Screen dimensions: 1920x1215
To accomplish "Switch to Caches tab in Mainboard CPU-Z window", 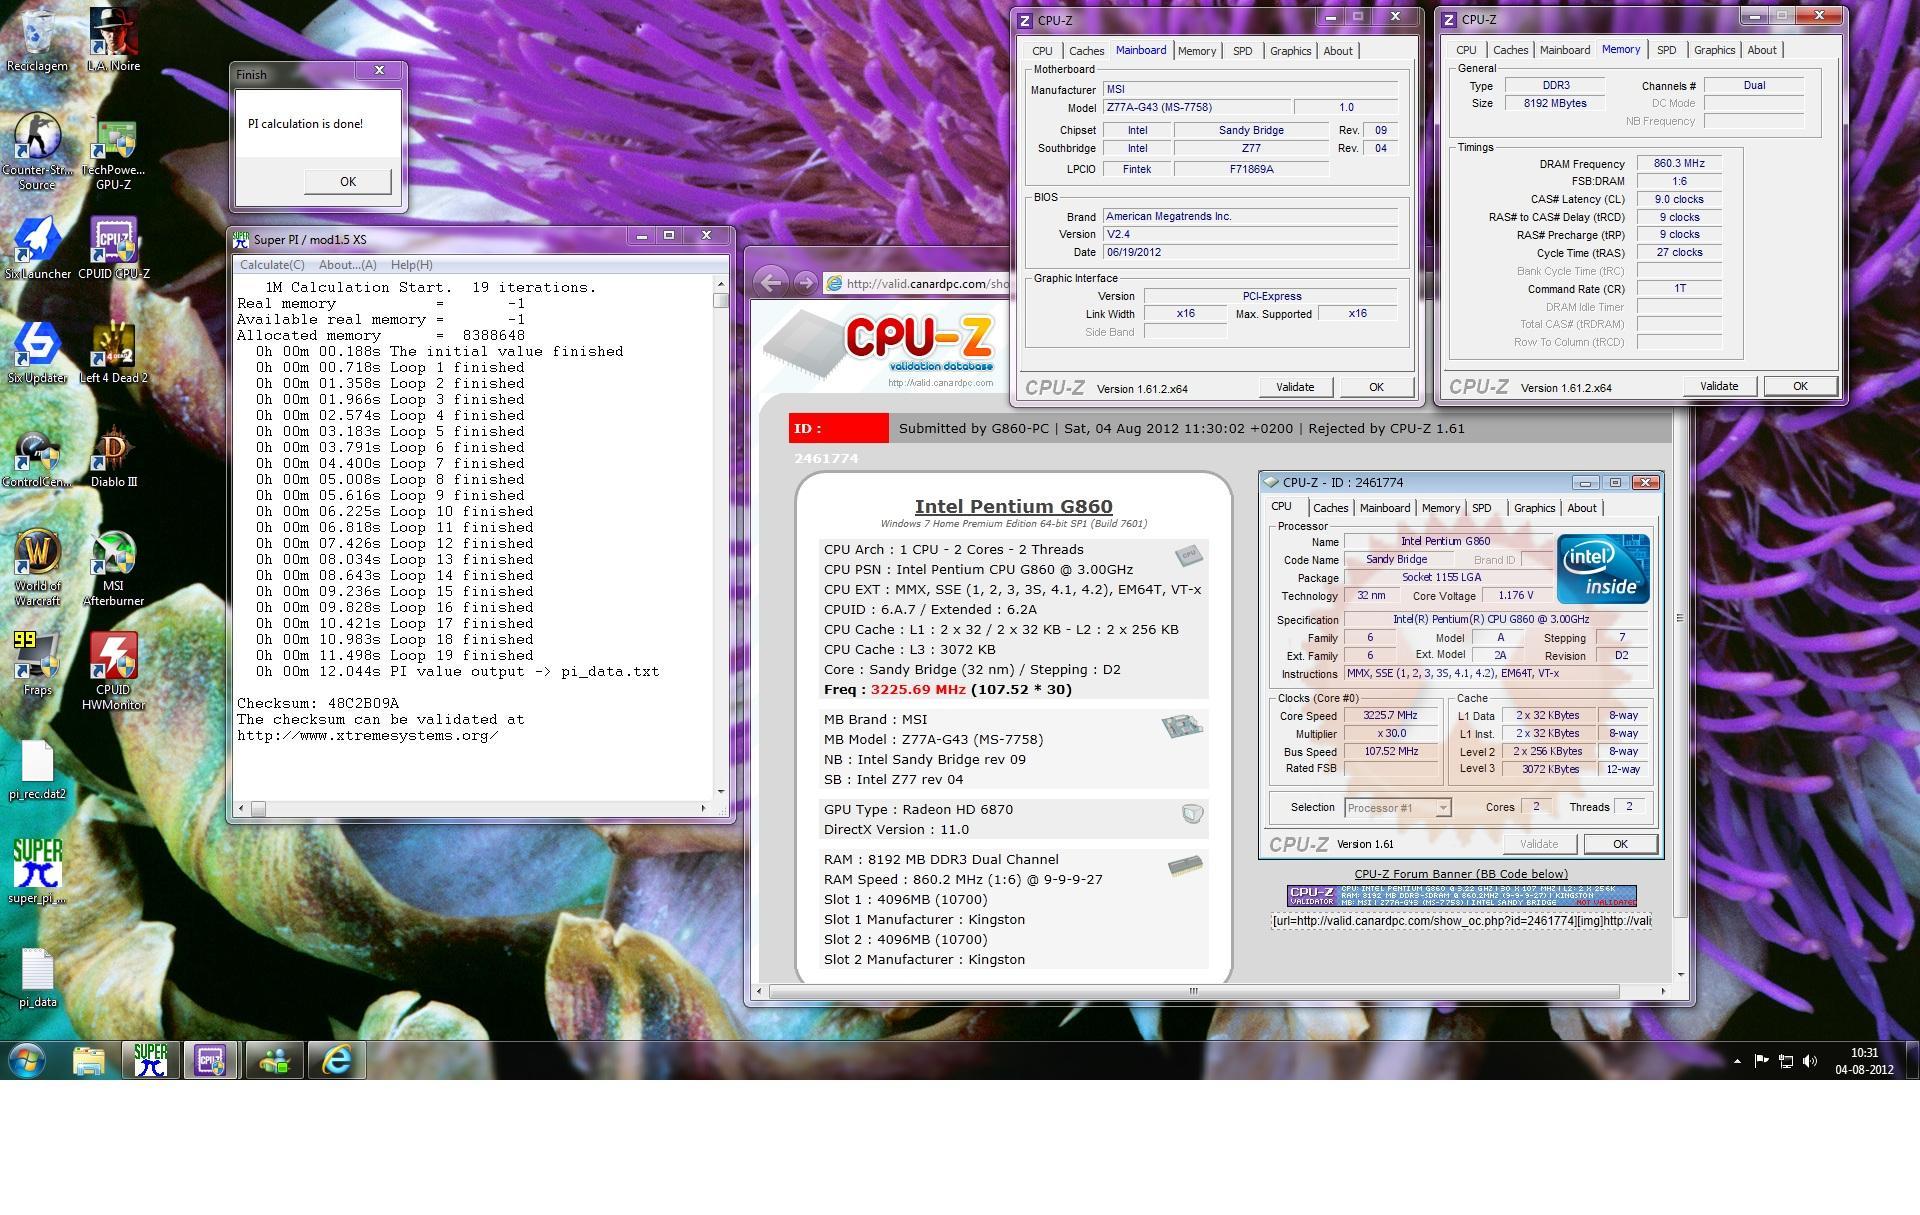I will coord(1086,51).
